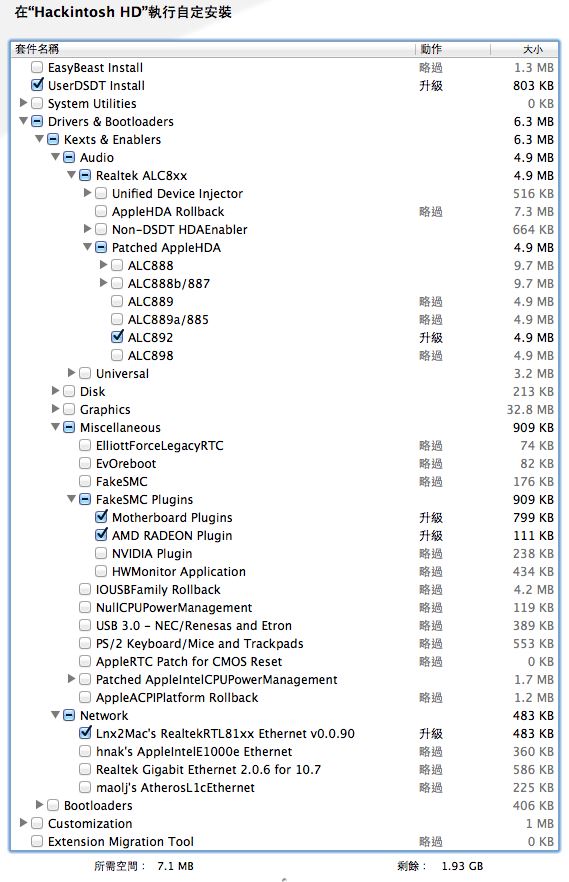Expand the ALC888b/887 sub-options
569x882 pixels.
(103, 283)
